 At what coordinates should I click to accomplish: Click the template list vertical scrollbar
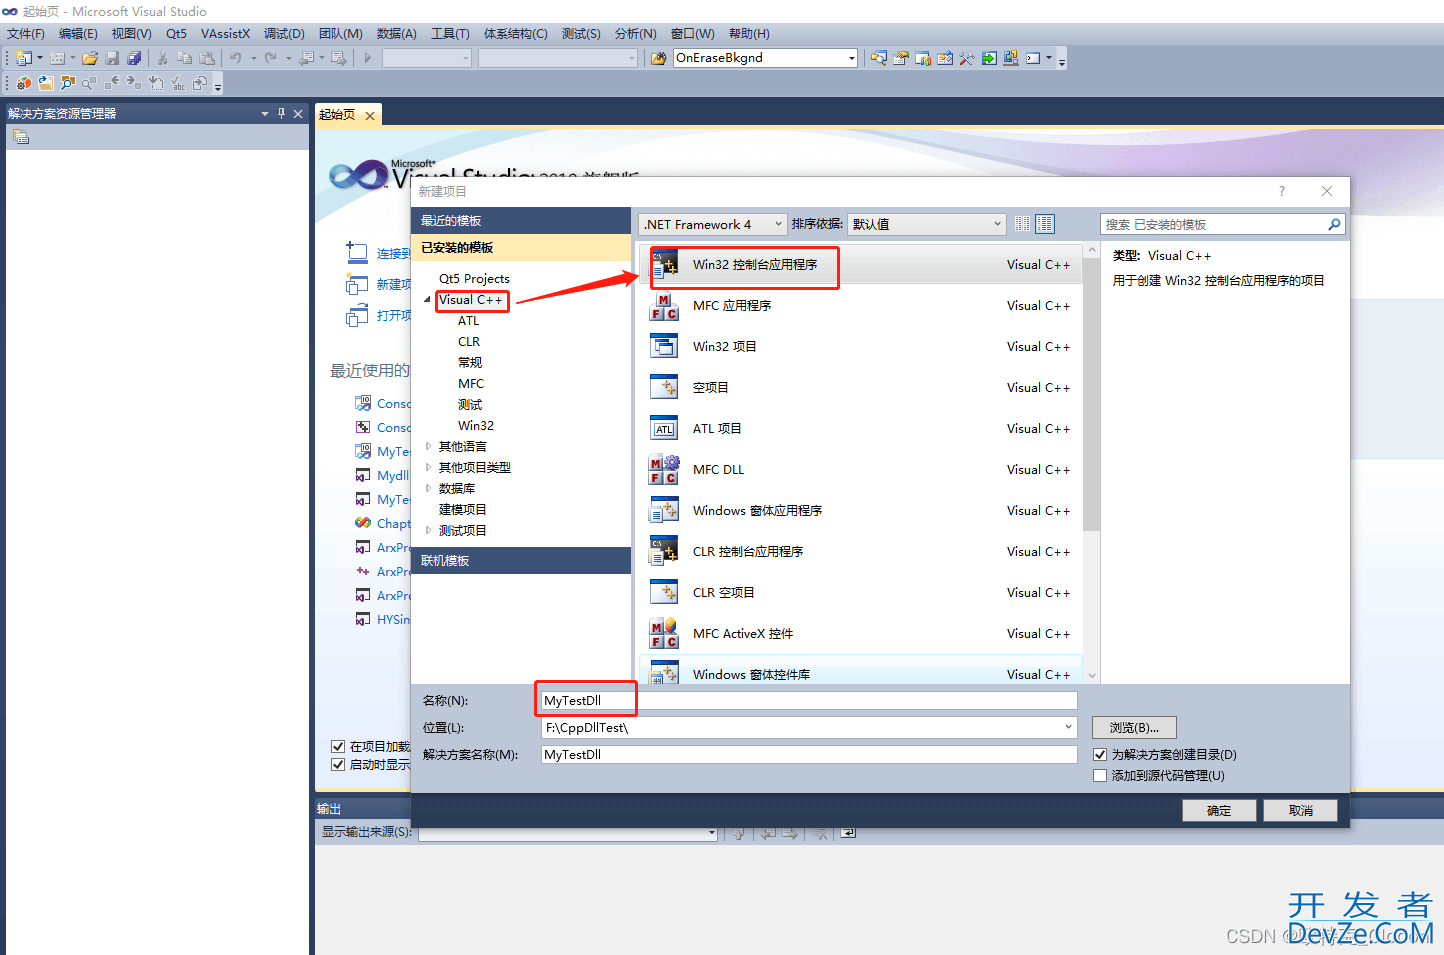tap(1092, 464)
